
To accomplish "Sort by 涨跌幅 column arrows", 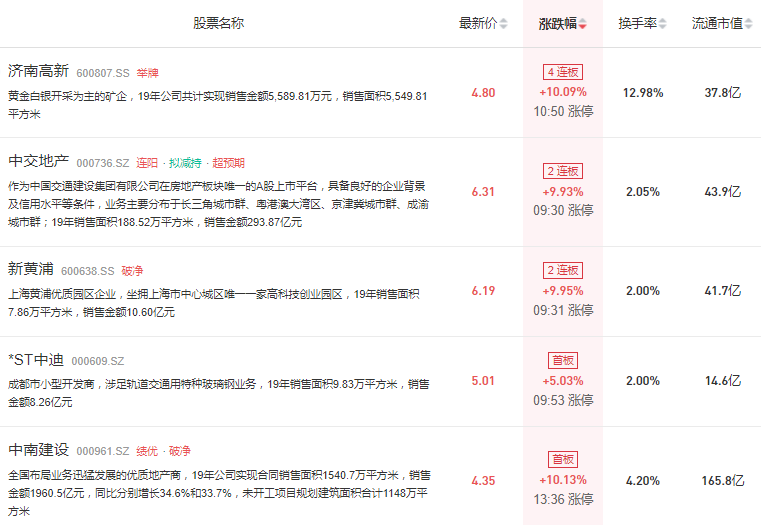I will (582, 23).
